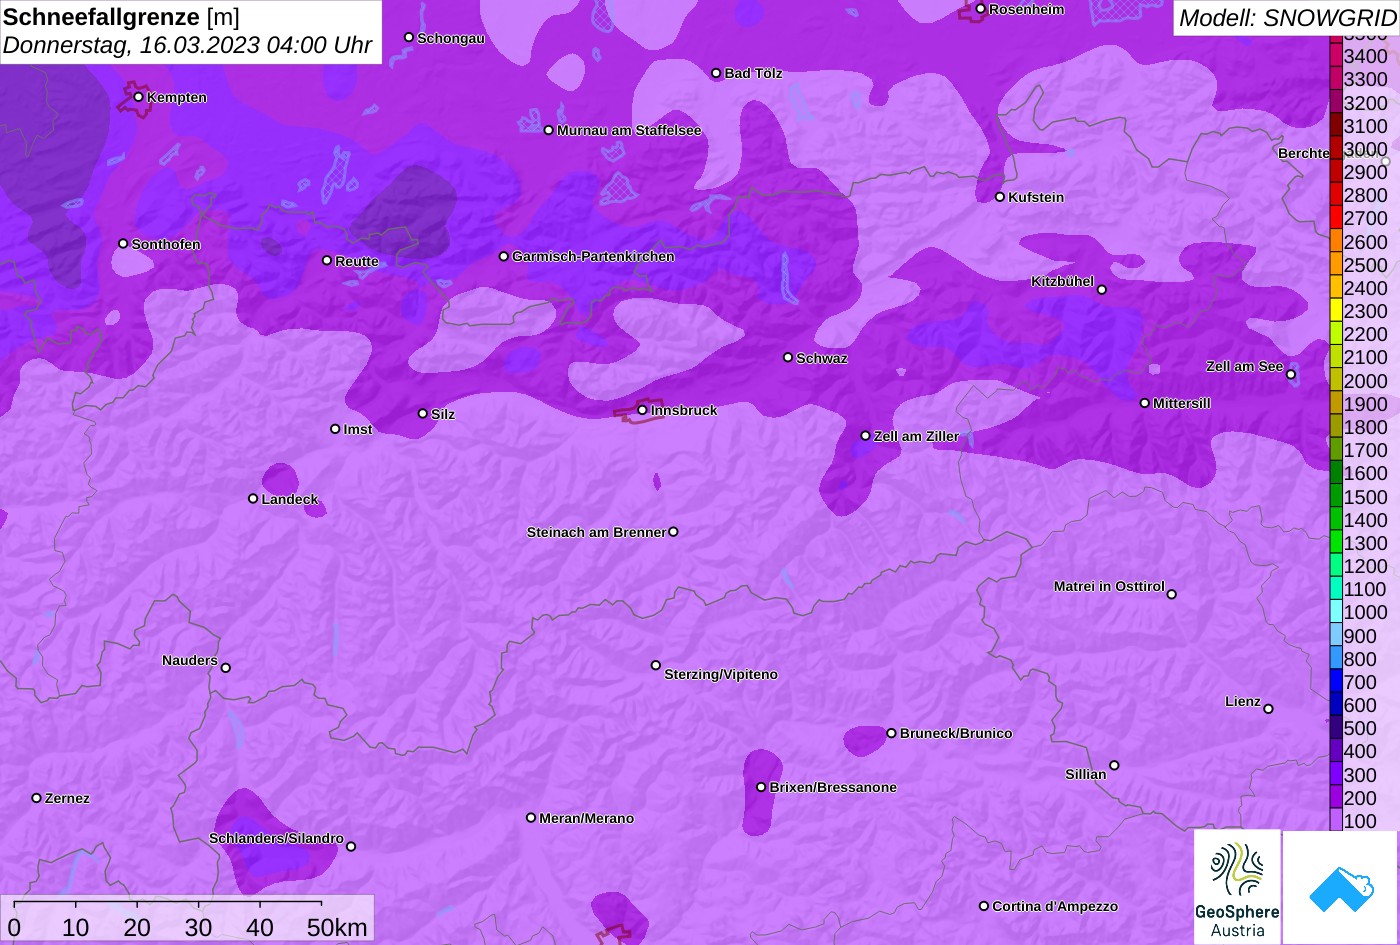Click the Lienz location dot
Viewport: 1400px width, 945px height.
[1268, 709]
